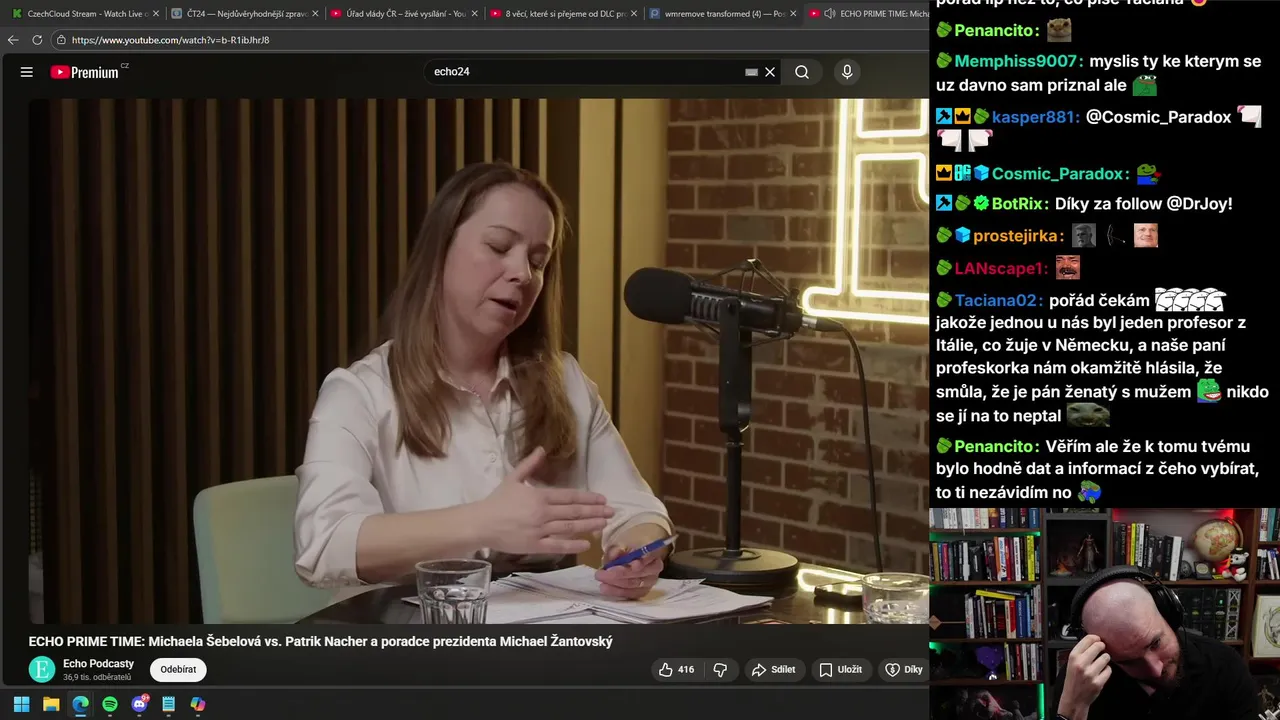
Task: Reload the page with the refresh icon
Action: 37,40
